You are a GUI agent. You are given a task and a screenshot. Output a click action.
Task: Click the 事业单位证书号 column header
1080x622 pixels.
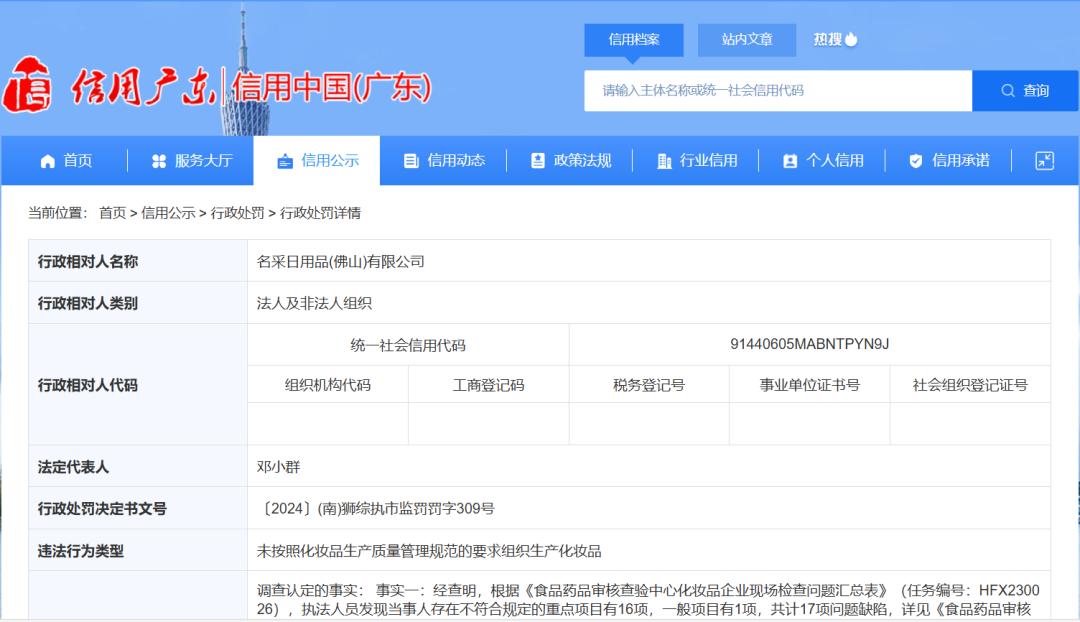pyautogui.click(x=809, y=385)
